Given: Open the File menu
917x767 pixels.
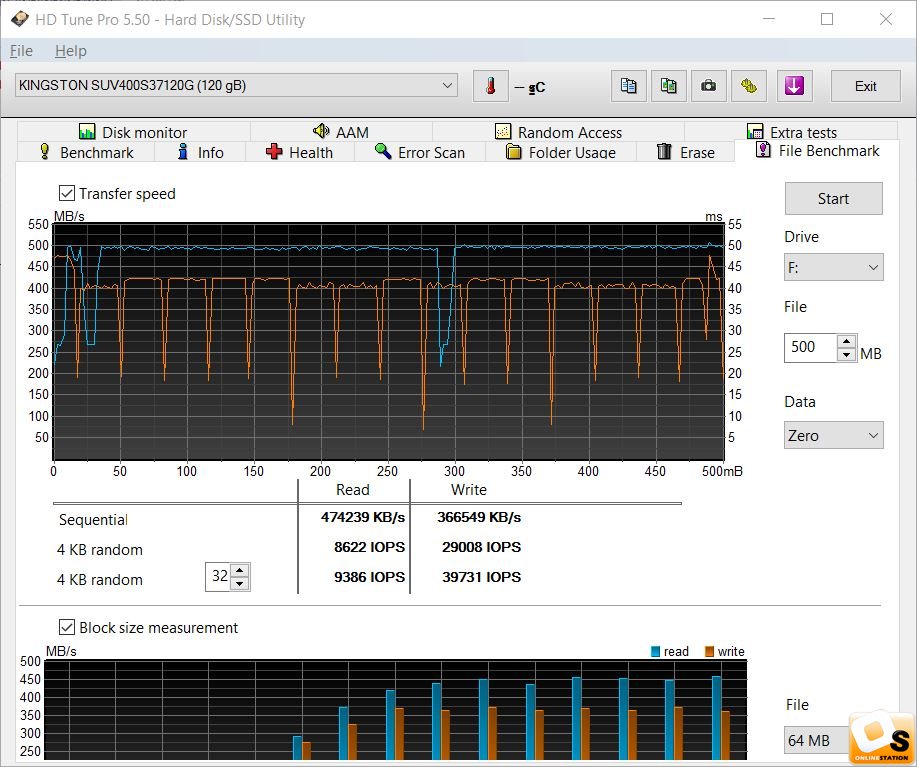Looking at the screenshot, I should 21,51.
